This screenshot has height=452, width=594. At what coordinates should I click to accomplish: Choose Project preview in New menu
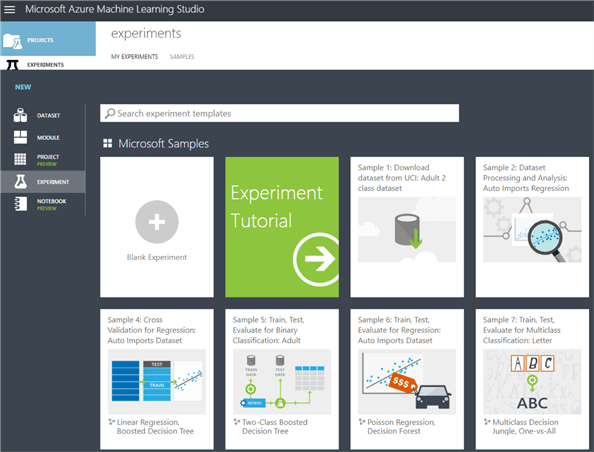pyautogui.click(x=43, y=160)
